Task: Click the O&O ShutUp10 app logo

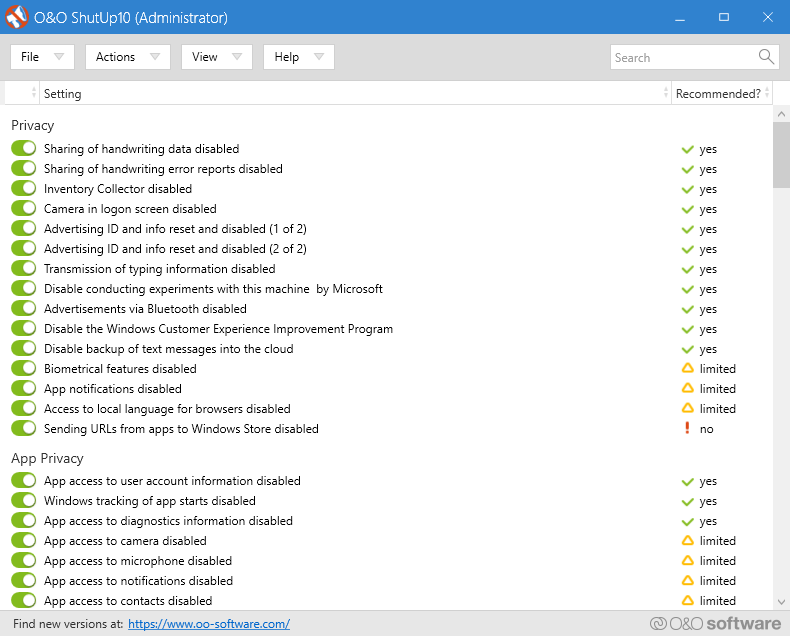Action: point(16,17)
